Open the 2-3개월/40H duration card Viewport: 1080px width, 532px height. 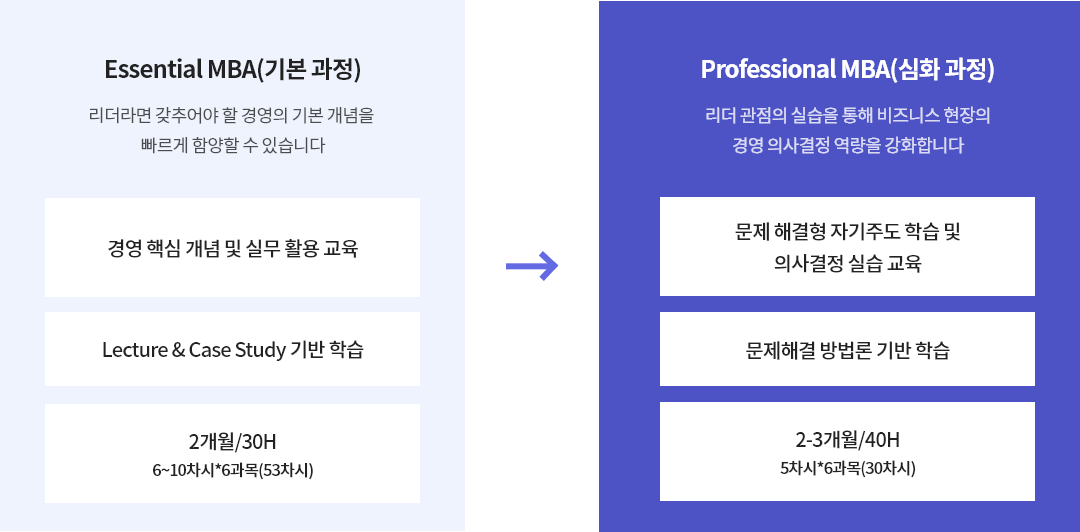tap(847, 451)
